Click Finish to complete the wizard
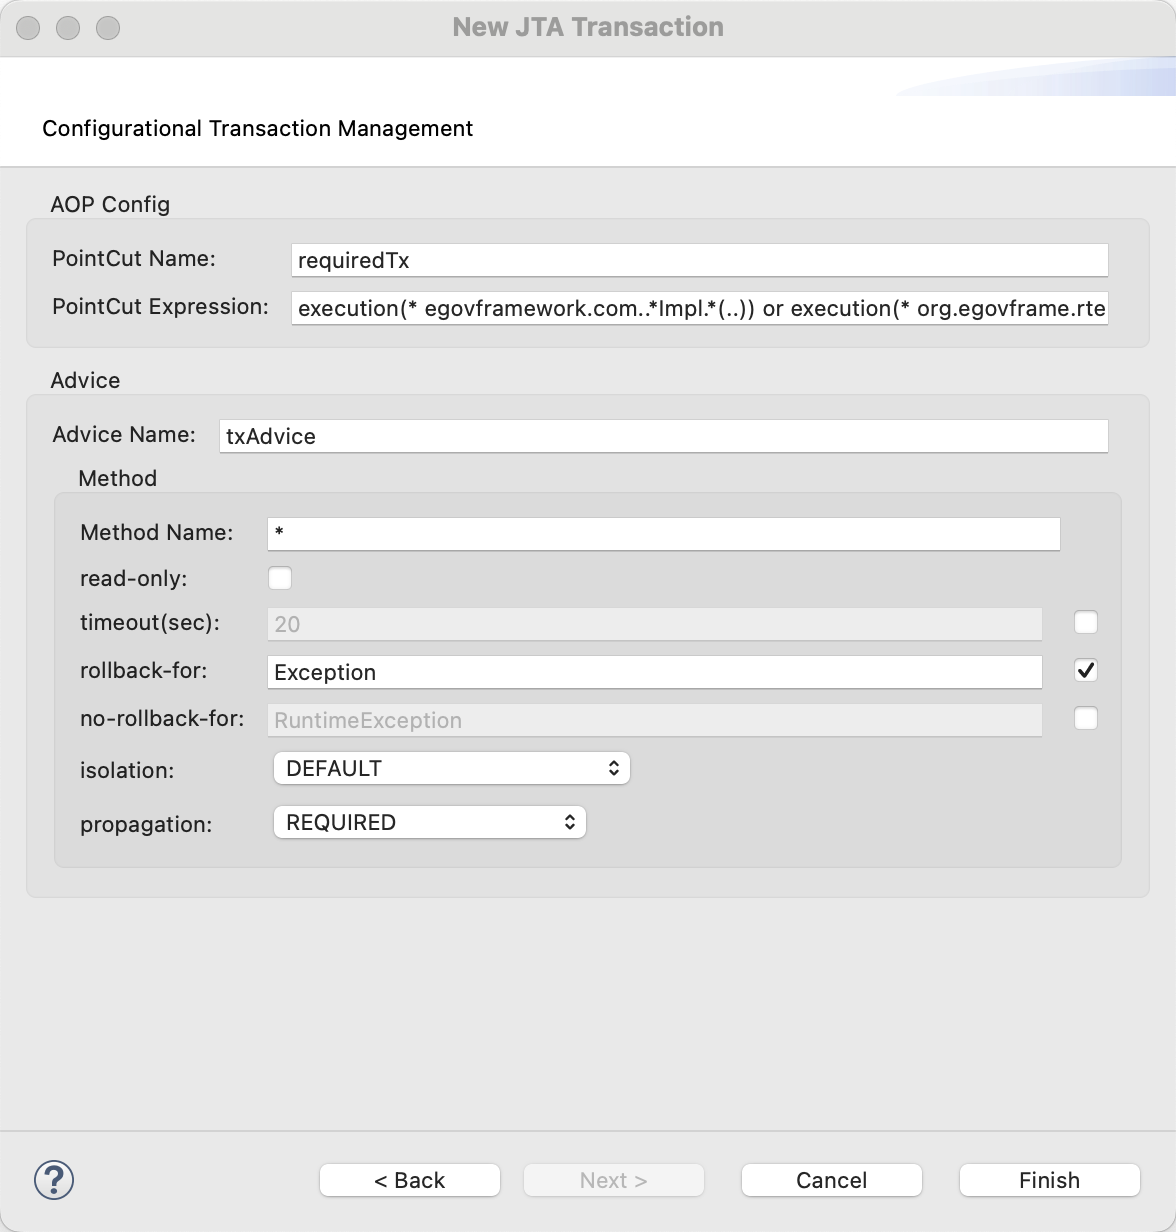The width and height of the screenshot is (1176, 1232). [x=1049, y=1180]
